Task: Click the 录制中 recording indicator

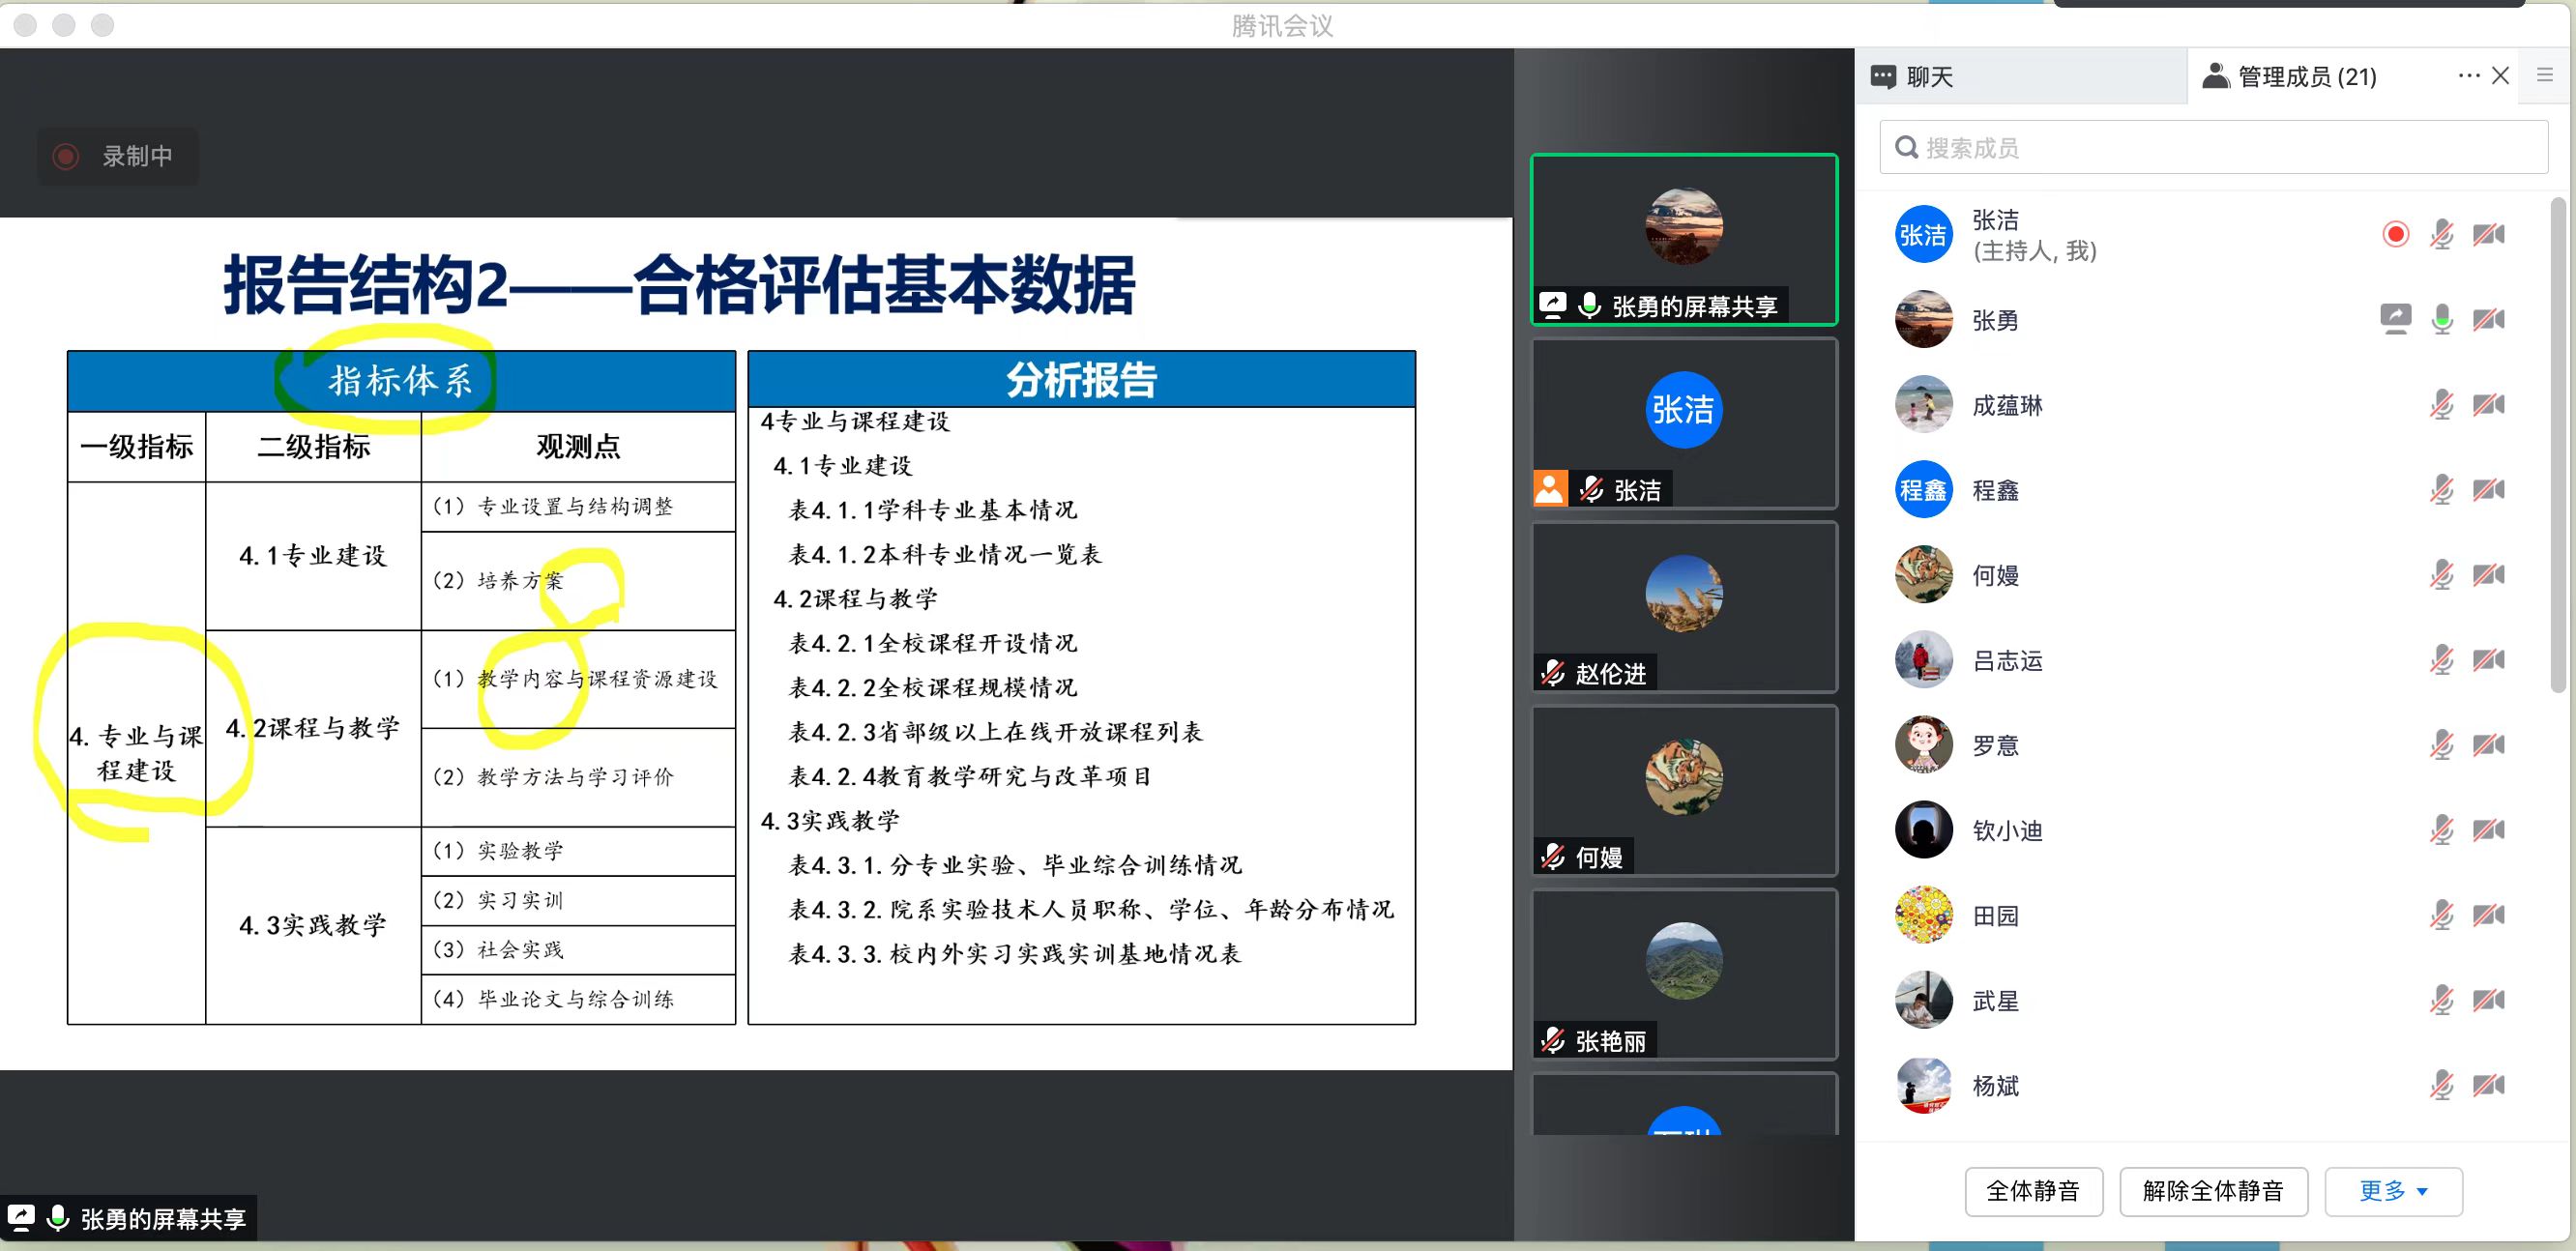Action: [x=118, y=156]
